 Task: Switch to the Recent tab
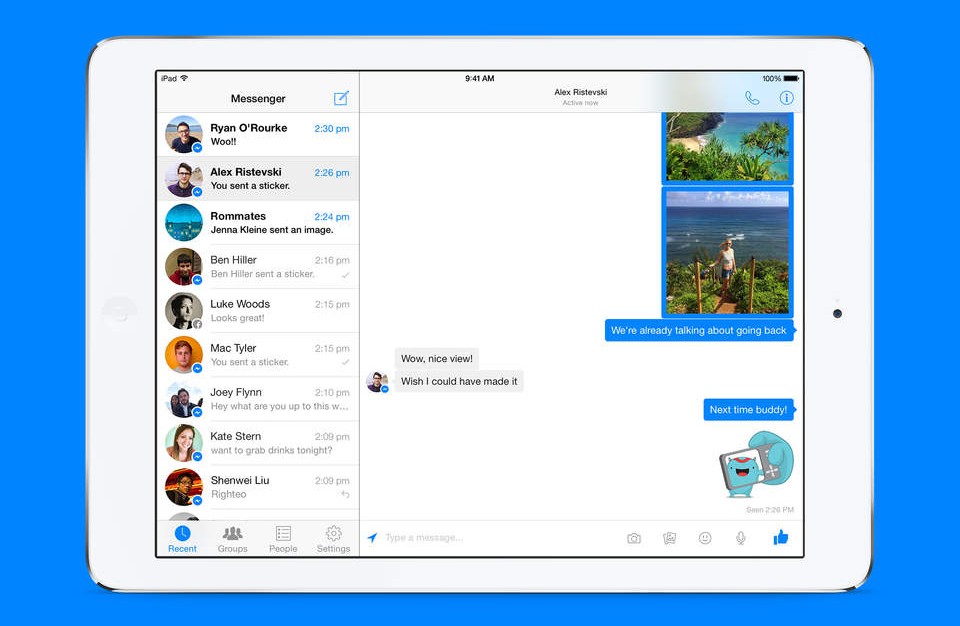click(182, 539)
